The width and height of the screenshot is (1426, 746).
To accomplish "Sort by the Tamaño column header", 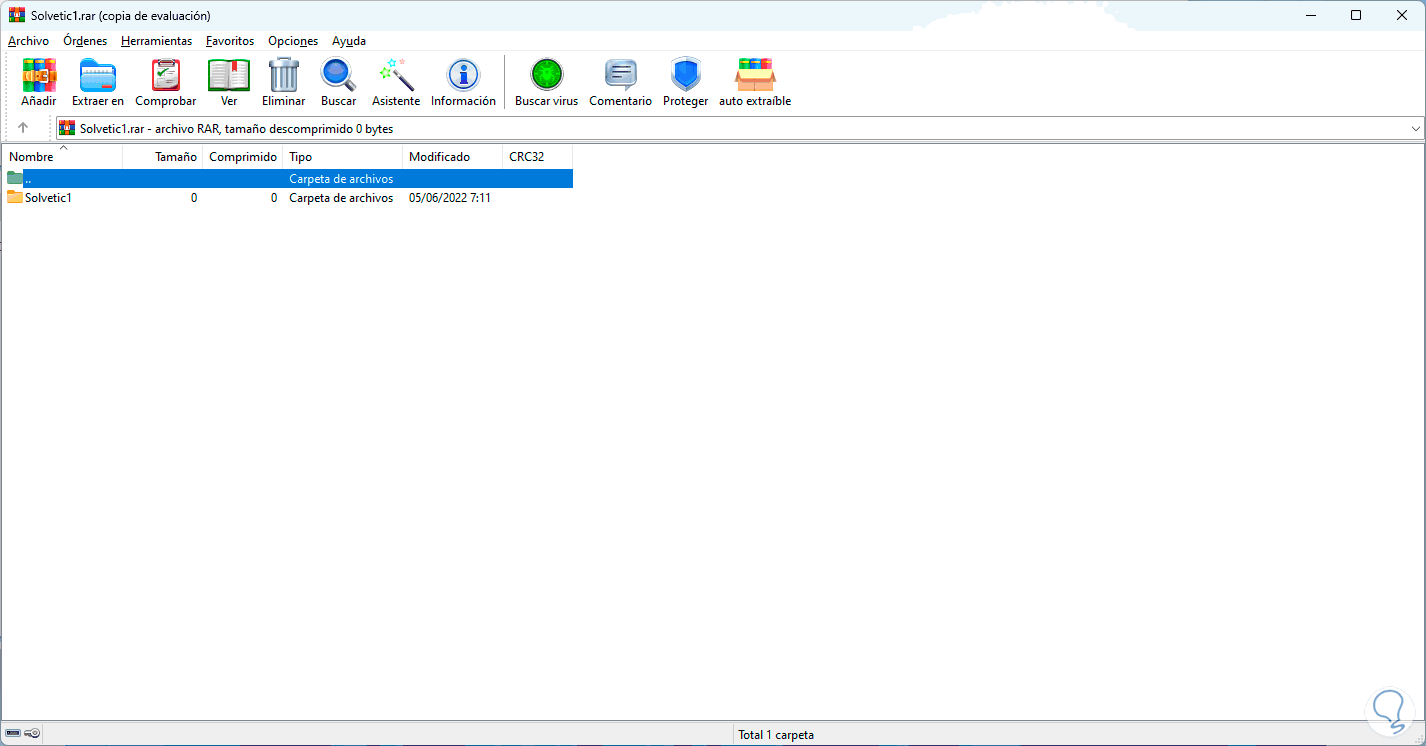I will pyautogui.click(x=163, y=156).
